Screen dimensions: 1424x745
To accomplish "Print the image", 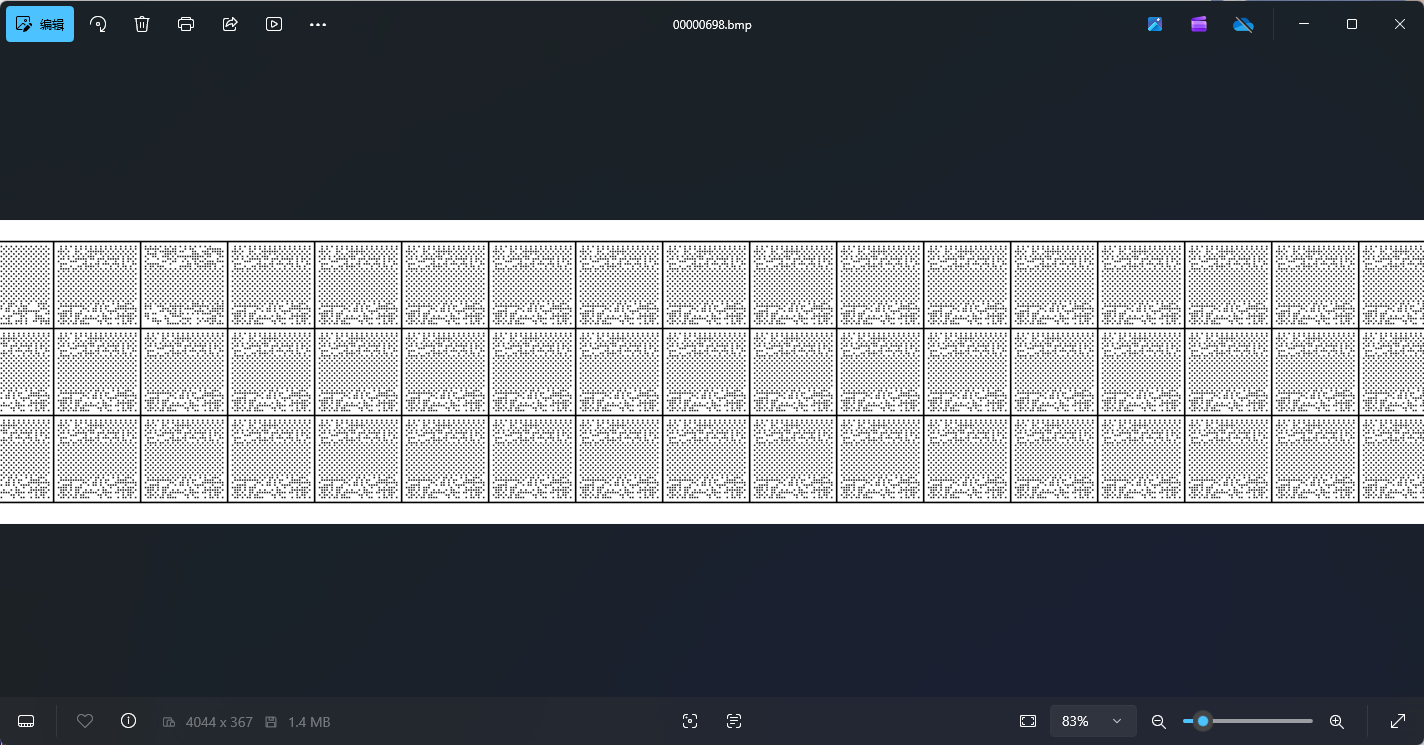I will tap(186, 24).
